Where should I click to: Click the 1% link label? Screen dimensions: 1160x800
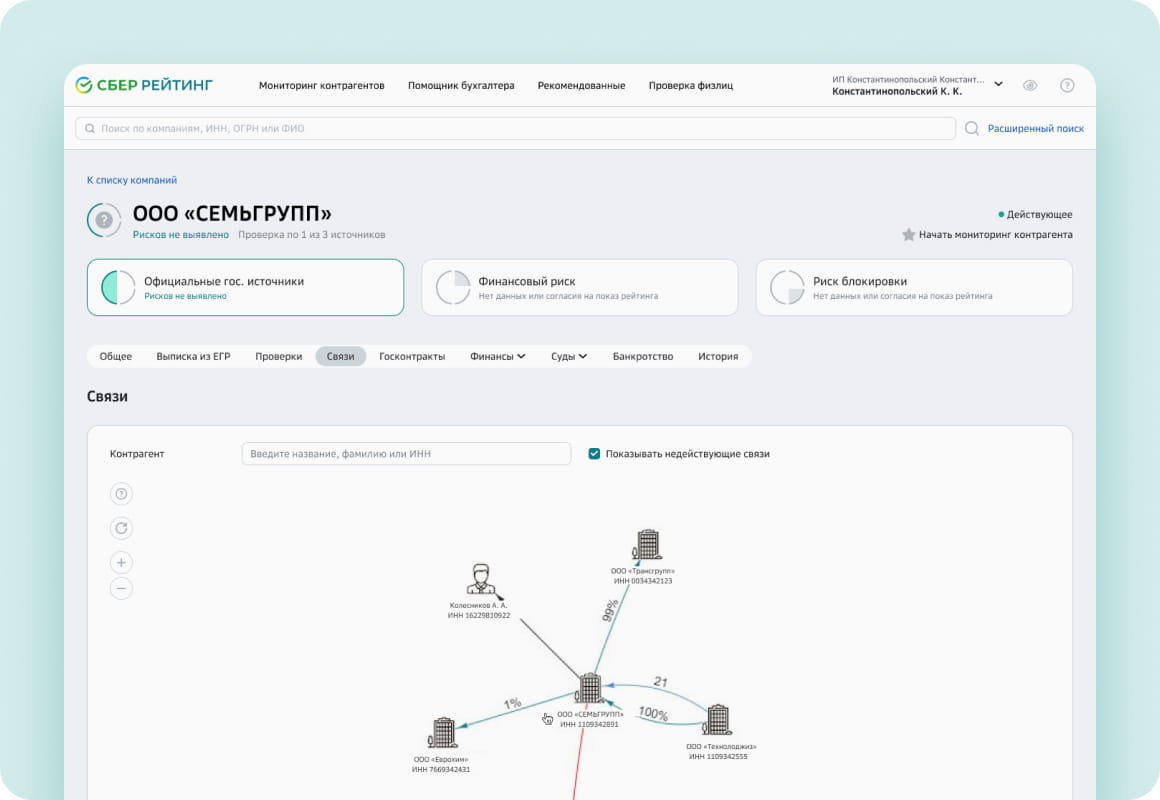tap(513, 703)
